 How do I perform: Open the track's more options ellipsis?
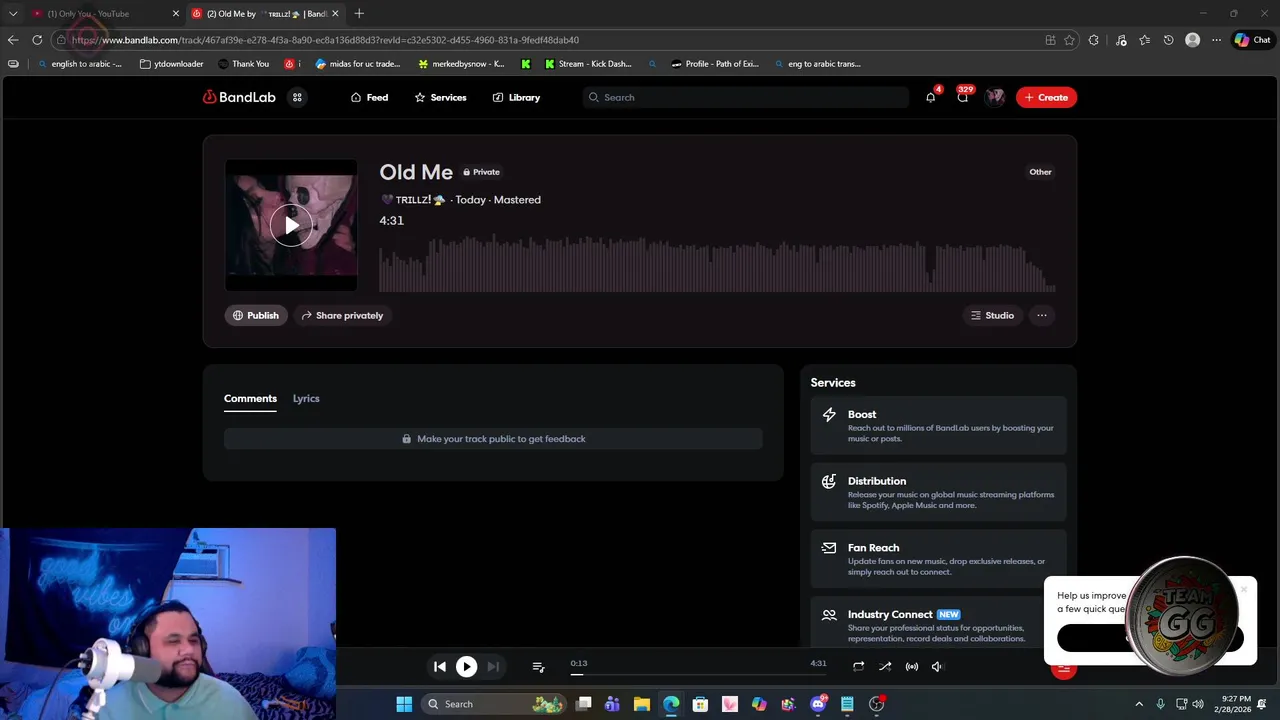(1042, 315)
